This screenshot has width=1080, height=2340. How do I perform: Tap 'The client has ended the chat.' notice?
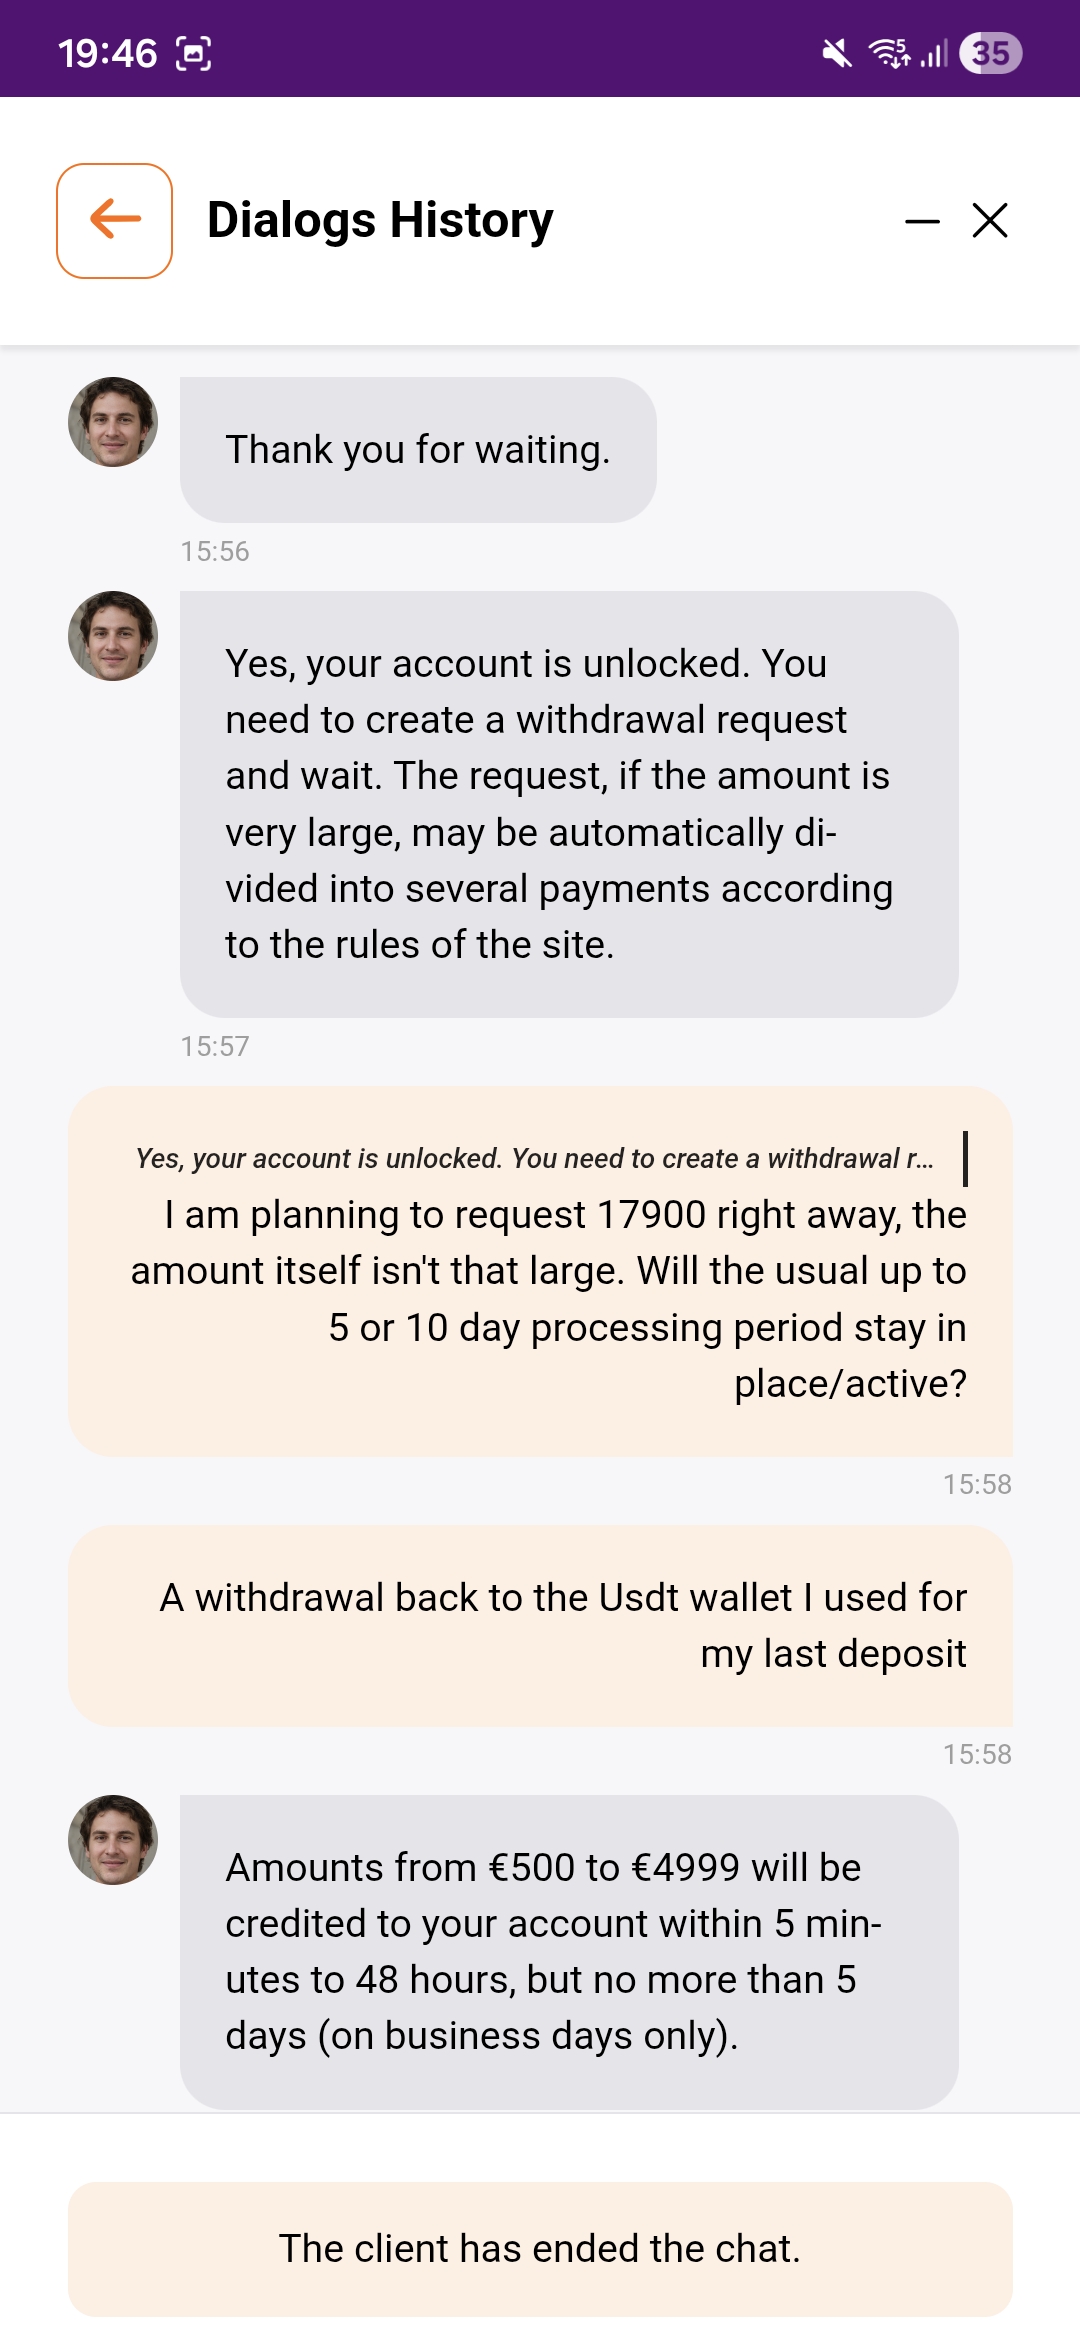(540, 2249)
